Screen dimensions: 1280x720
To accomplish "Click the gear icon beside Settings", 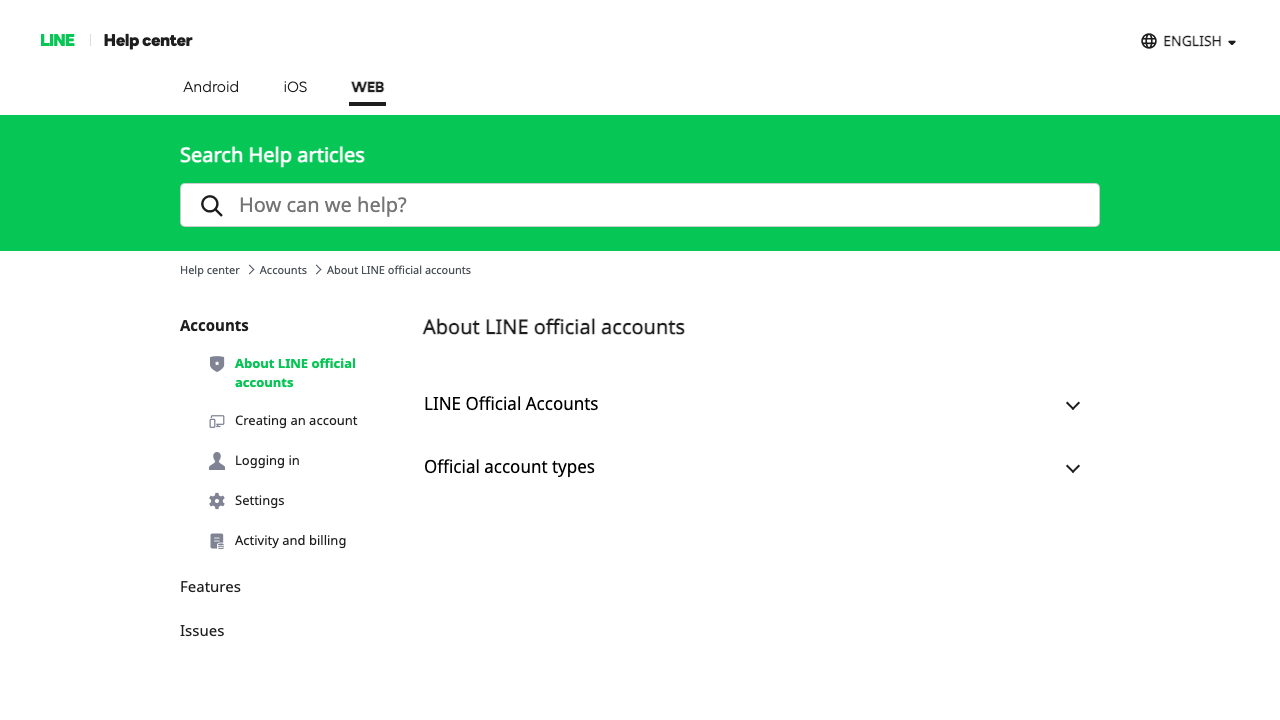I will pos(217,501).
